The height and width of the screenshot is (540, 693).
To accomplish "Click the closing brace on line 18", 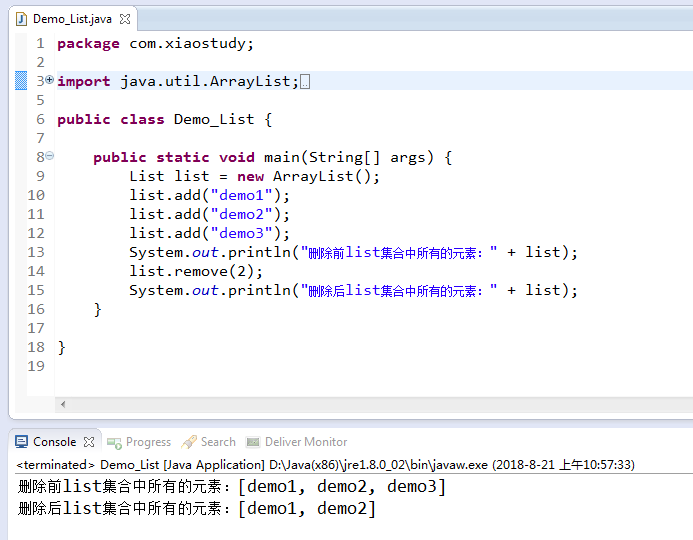I will click(x=61, y=348).
